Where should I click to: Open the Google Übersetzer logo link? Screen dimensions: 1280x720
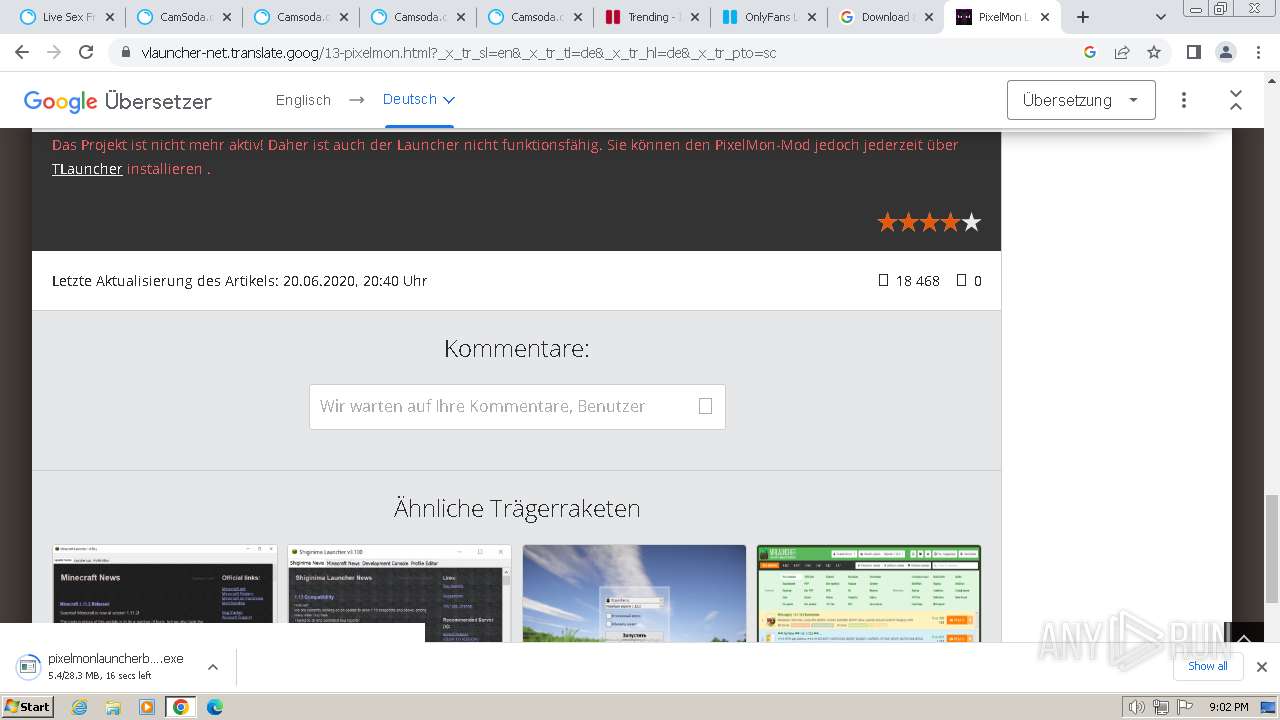tap(118, 101)
